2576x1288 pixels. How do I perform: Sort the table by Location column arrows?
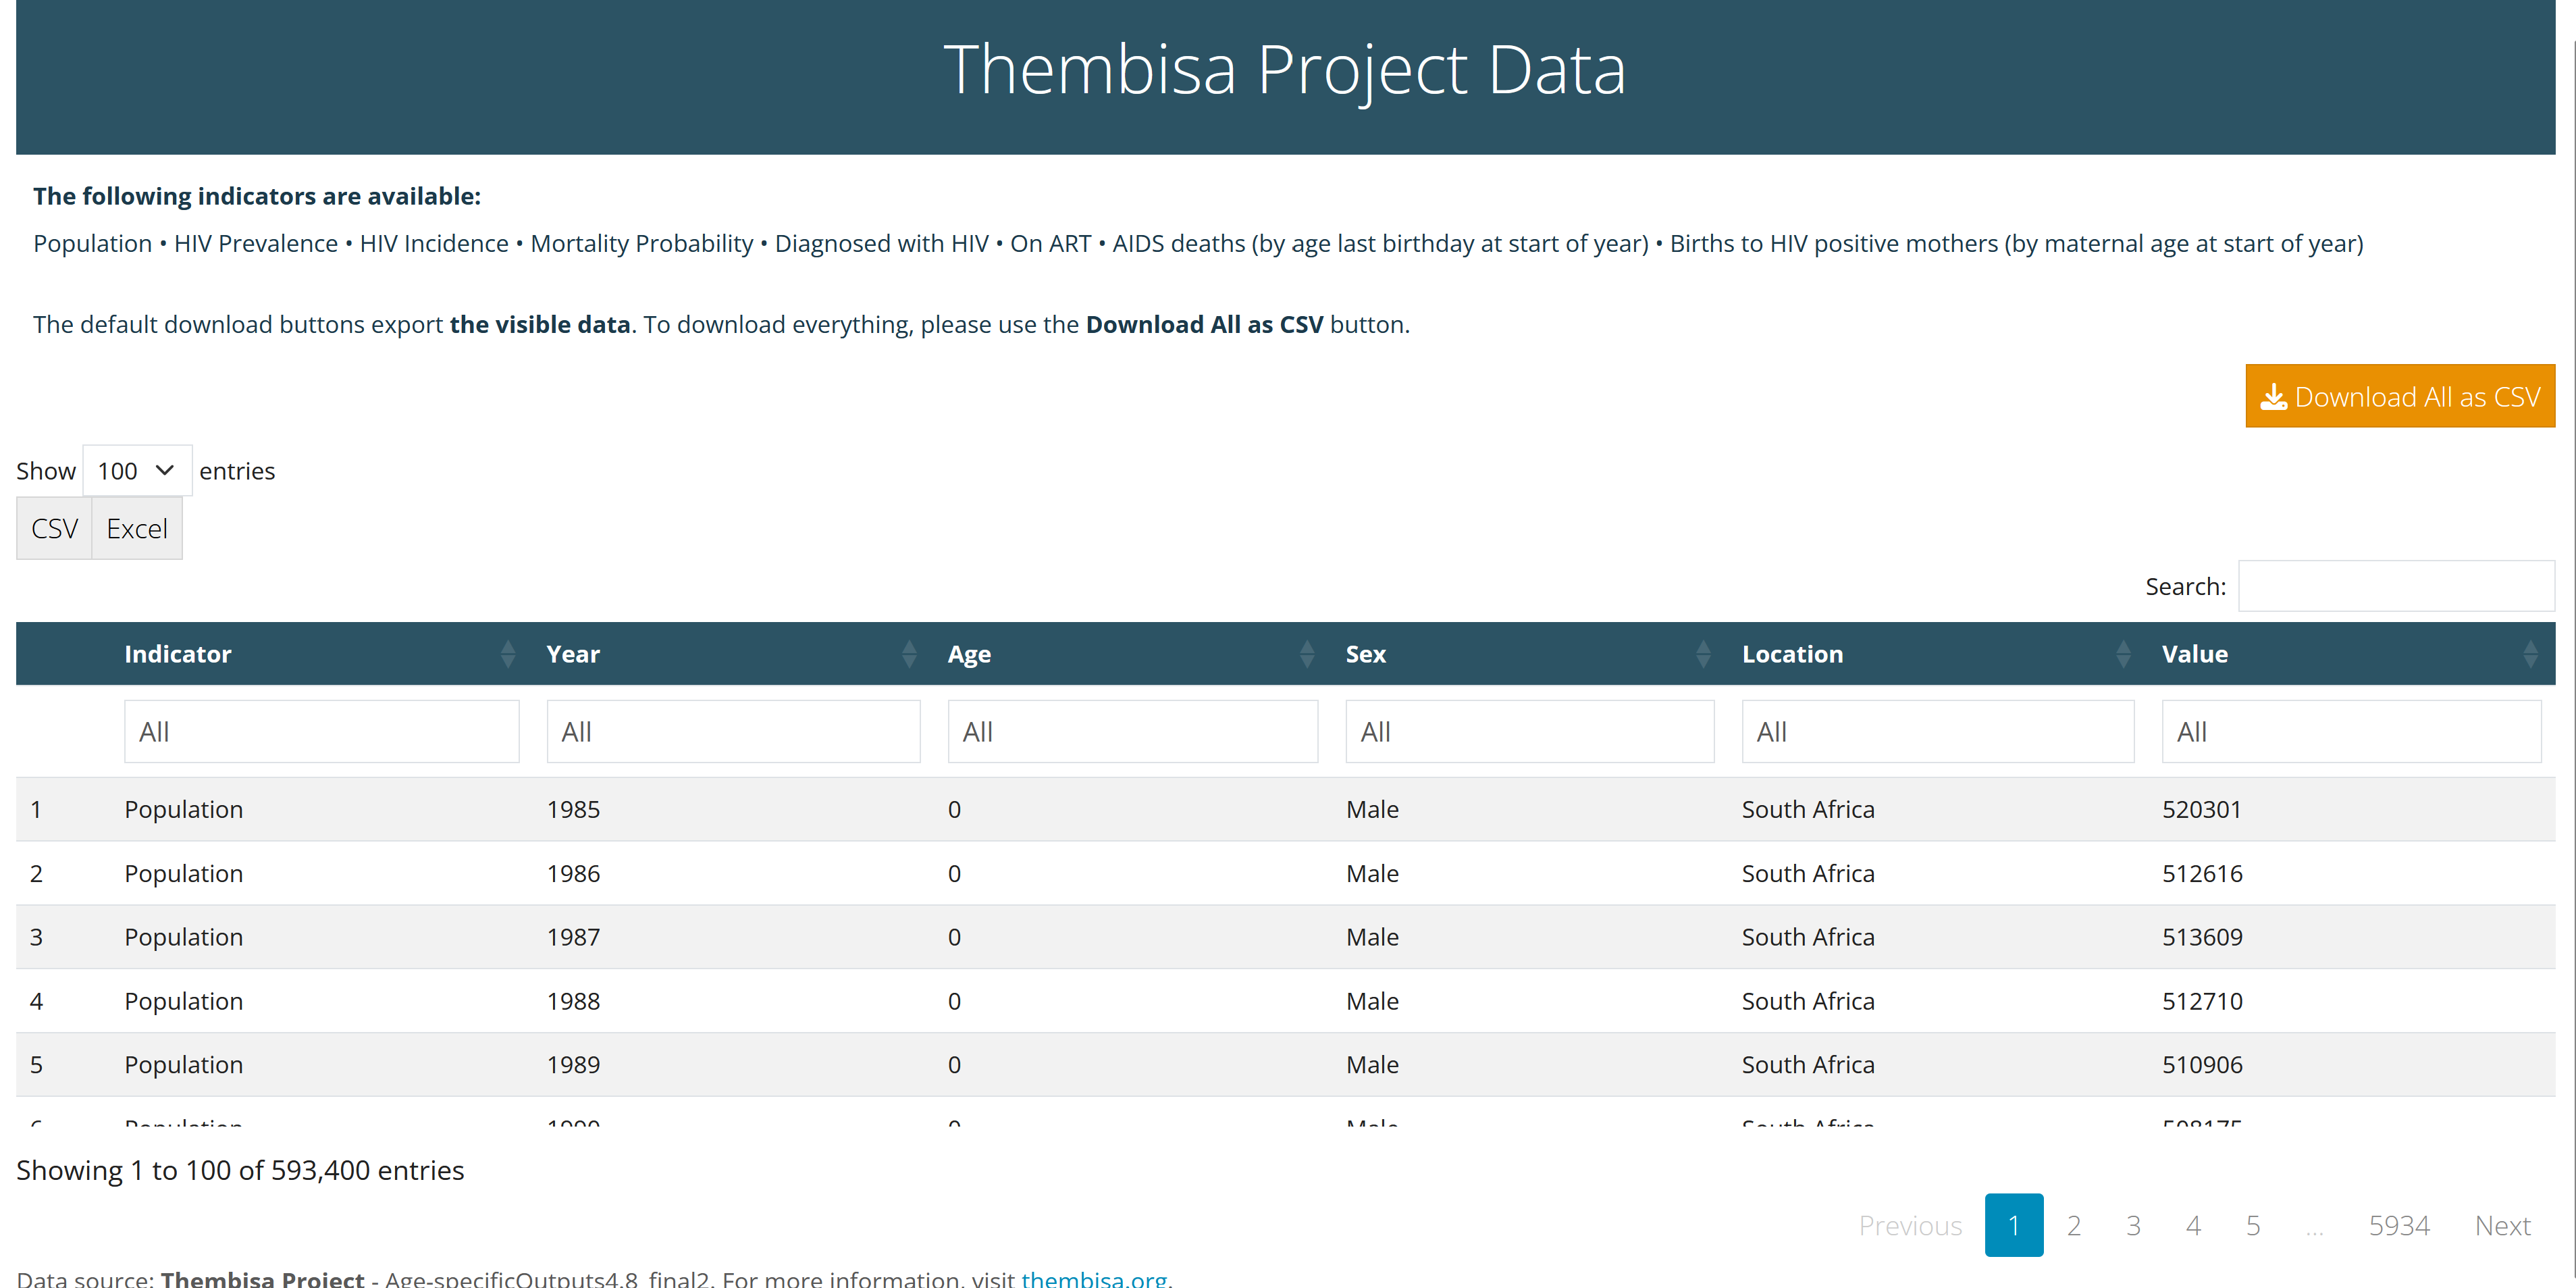(x=2123, y=654)
